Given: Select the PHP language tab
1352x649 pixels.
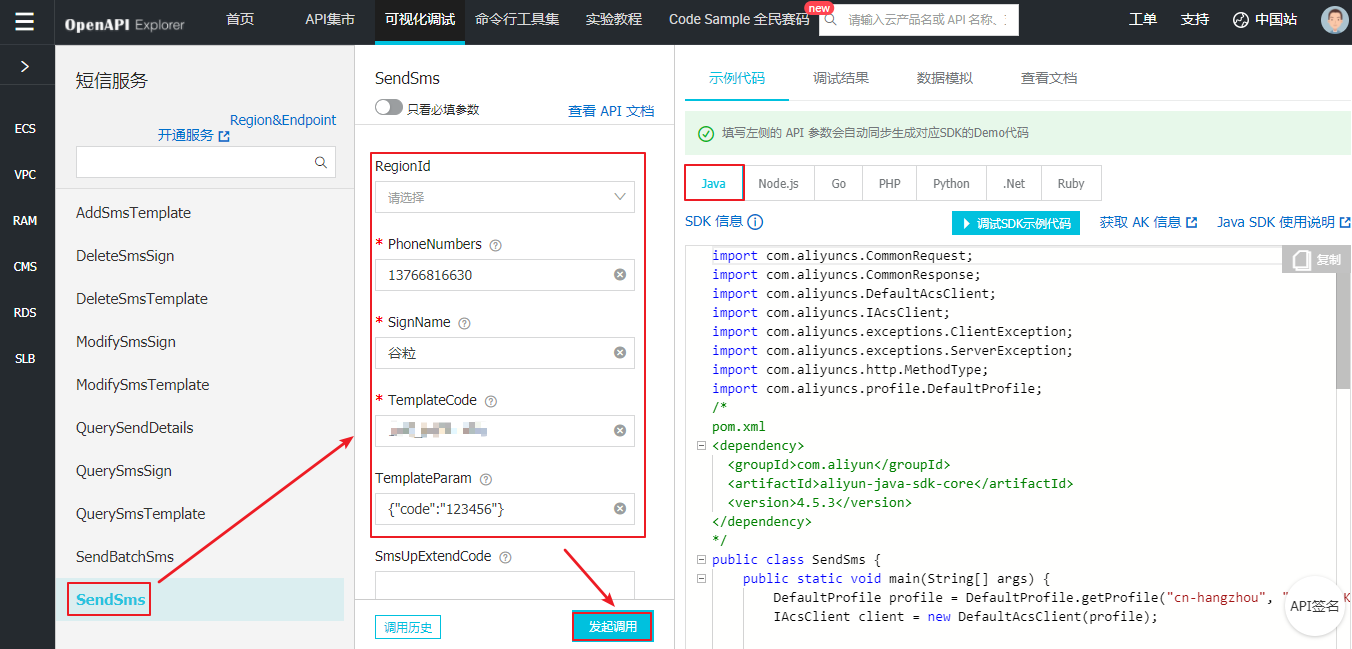Looking at the screenshot, I should click(x=890, y=184).
